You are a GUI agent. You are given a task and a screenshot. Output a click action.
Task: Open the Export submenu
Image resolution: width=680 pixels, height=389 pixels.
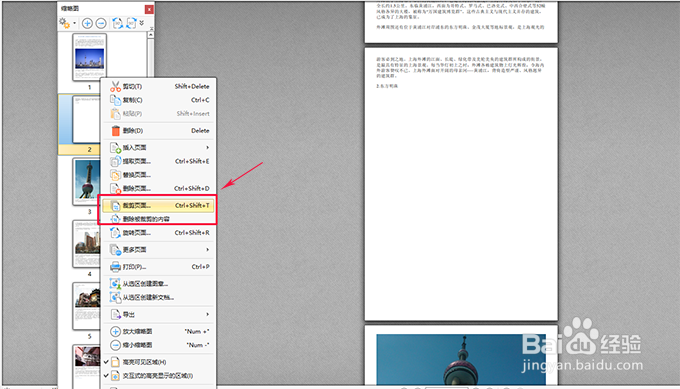click(159, 314)
